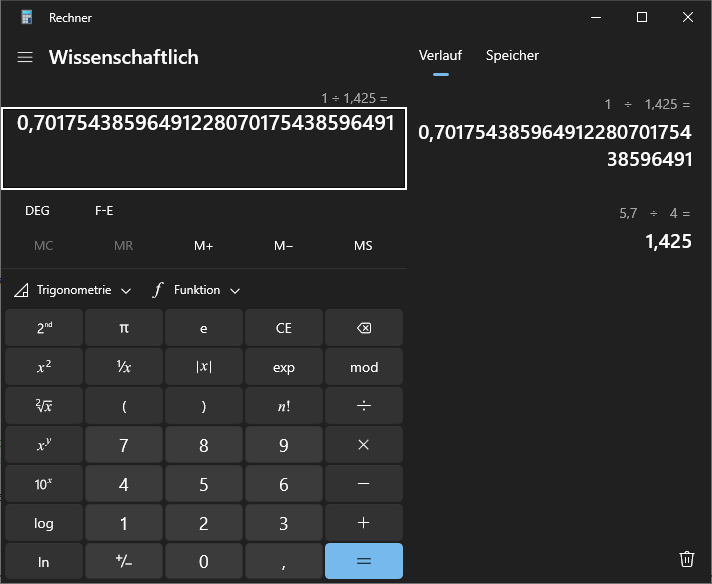Toggle the 2nd function key

pos(44,328)
